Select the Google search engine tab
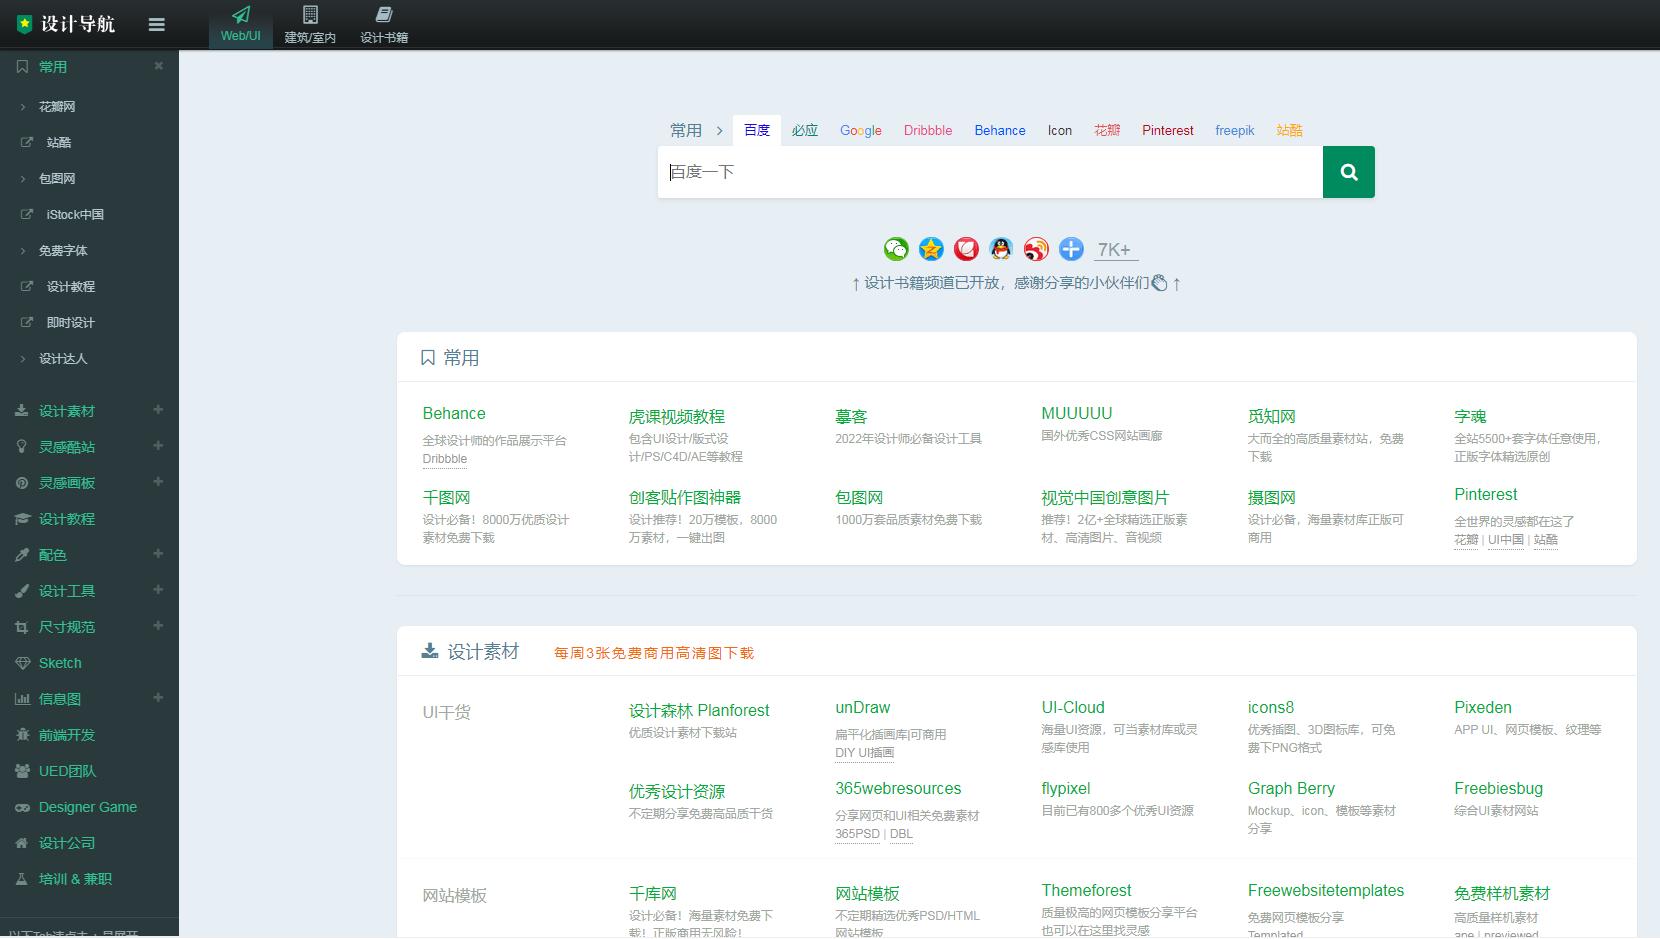1660x939 pixels. point(860,130)
